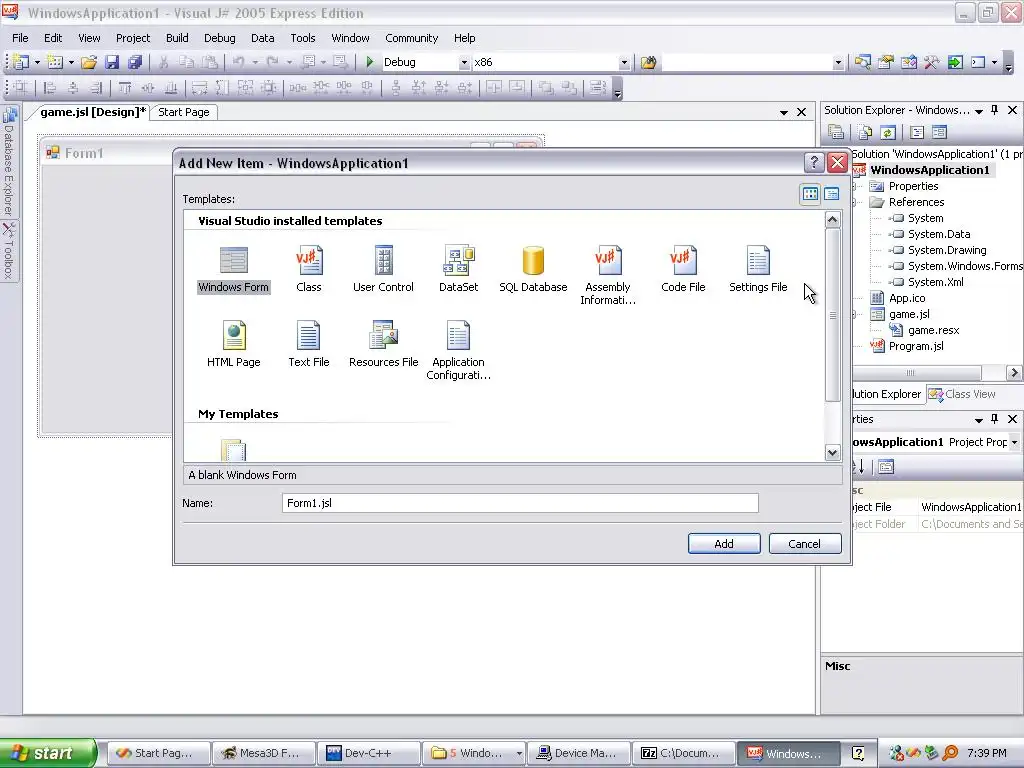Click the Start Debugging play icon
Image resolution: width=1024 pixels, height=768 pixels.
pos(370,62)
